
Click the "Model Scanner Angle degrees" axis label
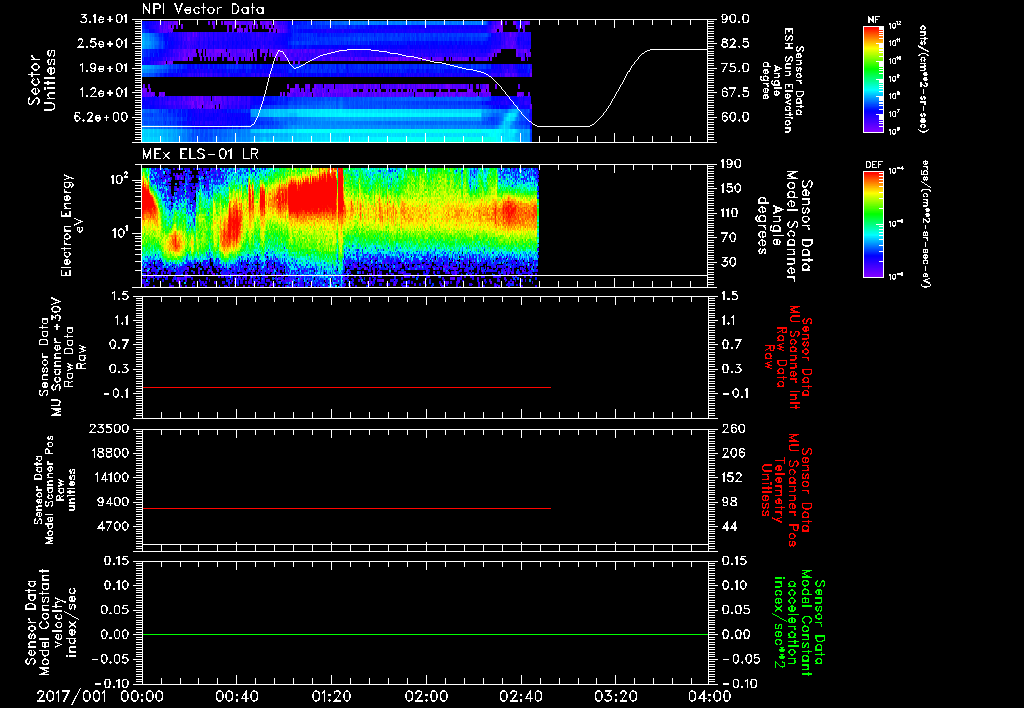784,225
